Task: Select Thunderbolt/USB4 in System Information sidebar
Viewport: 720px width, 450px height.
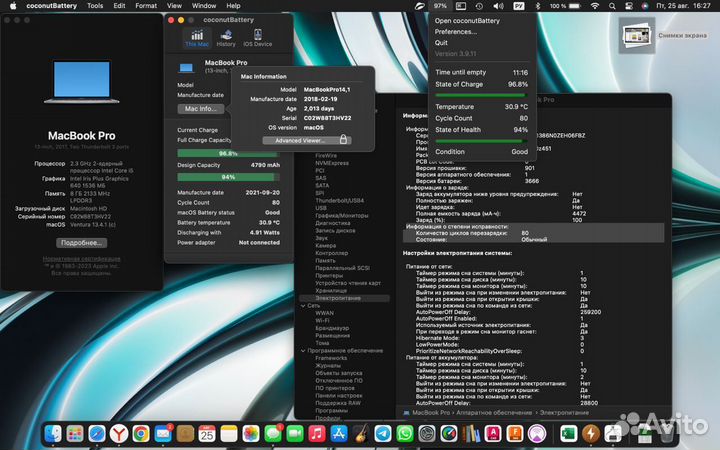Action: coord(339,201)
